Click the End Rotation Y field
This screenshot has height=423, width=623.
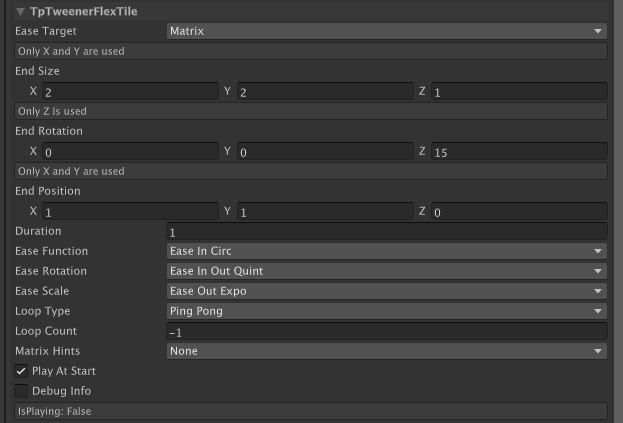(325, 151)
